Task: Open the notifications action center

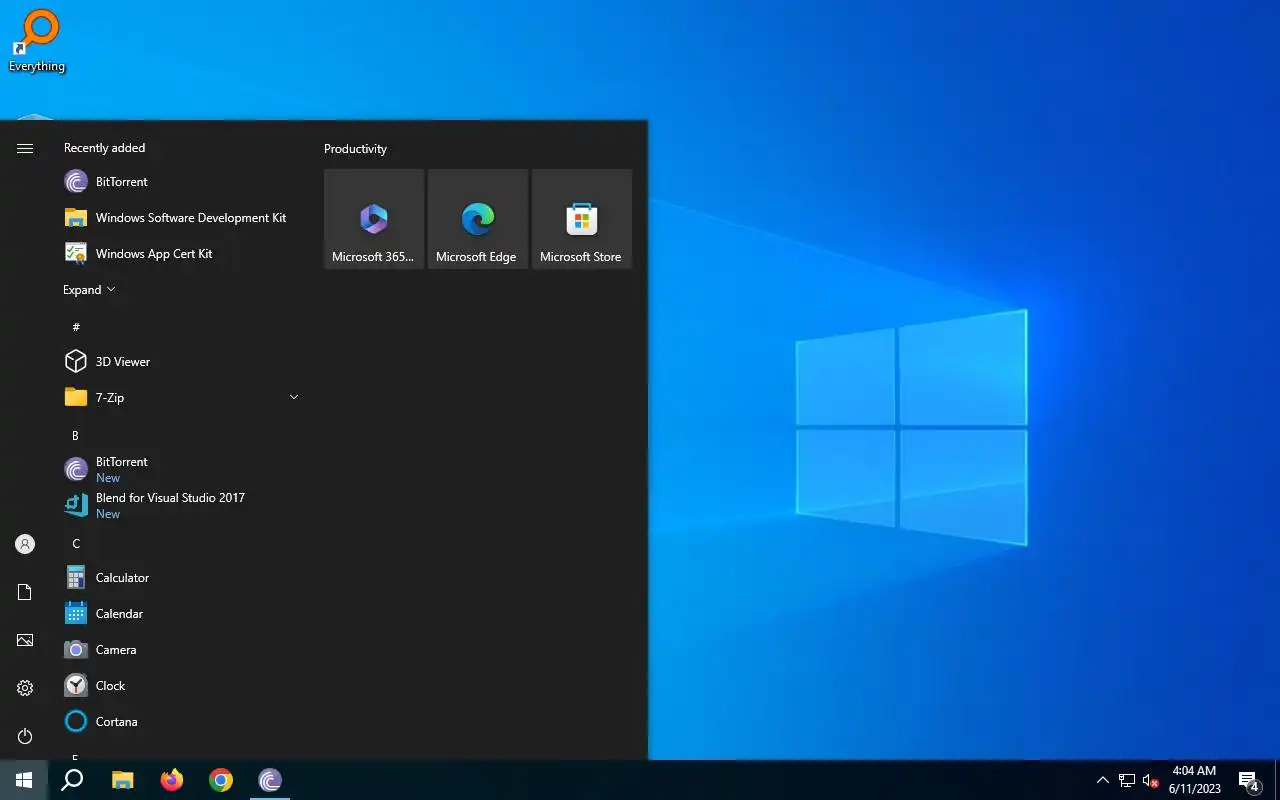Action: pos(1249,780)
